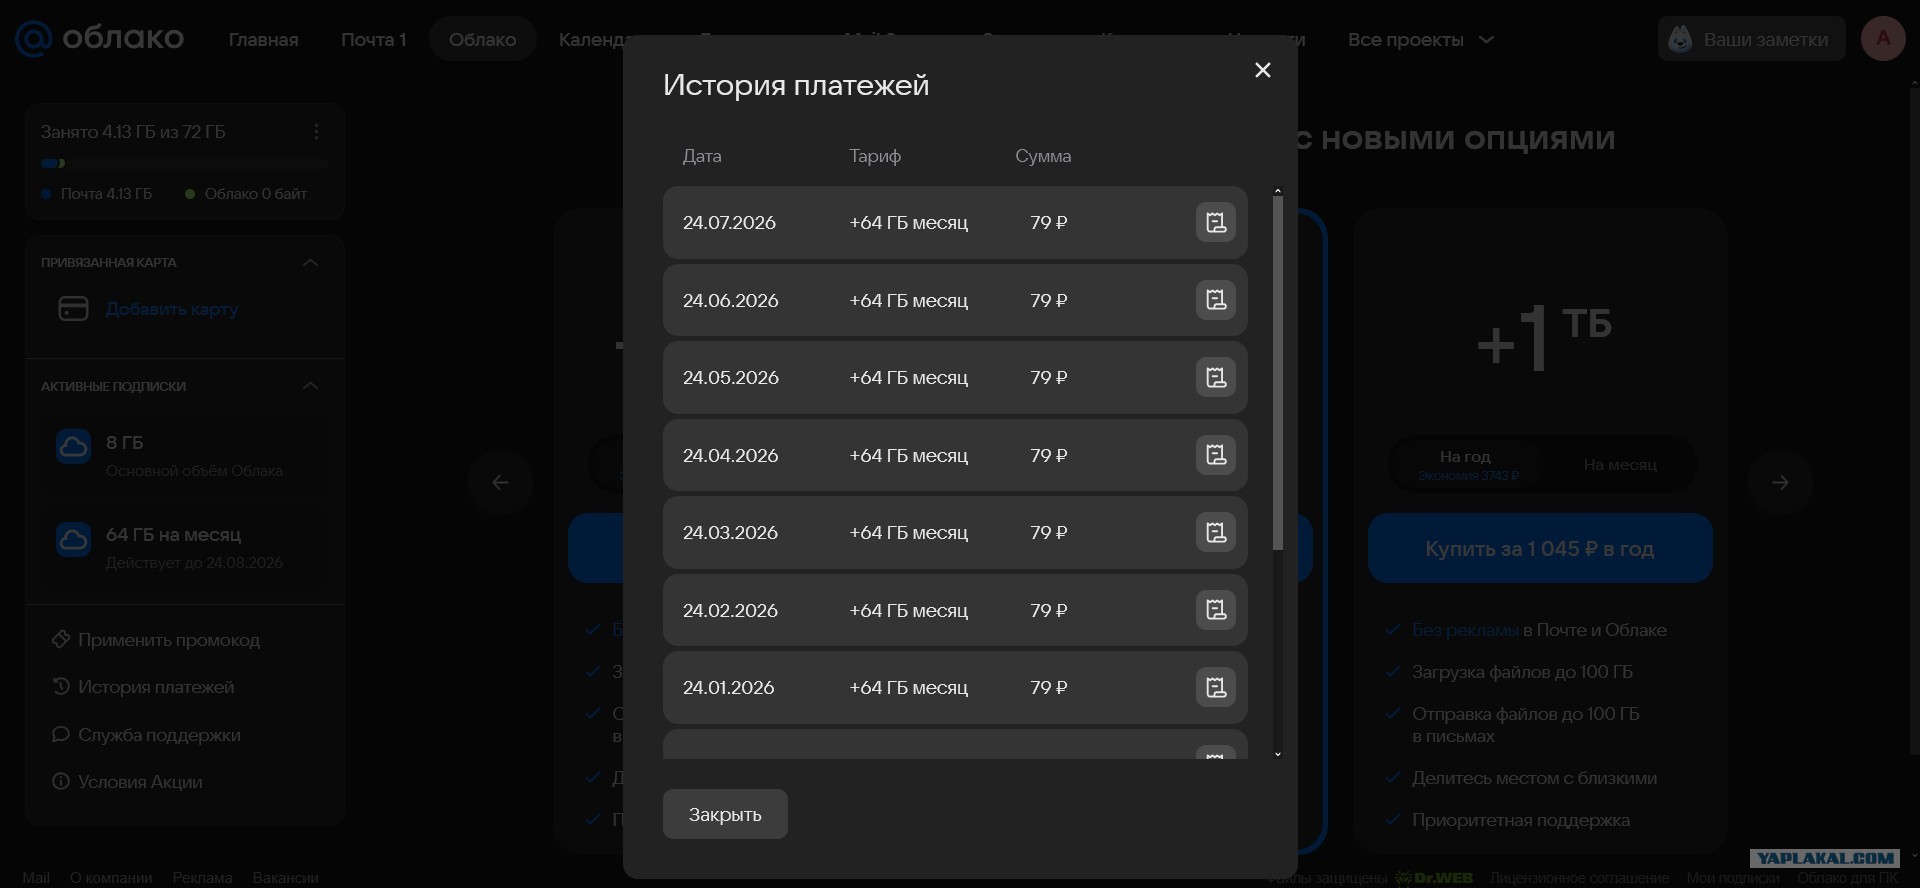Expand the Все проекты dropdown
1920x888 pixels.
click(x=1420, y=39)
